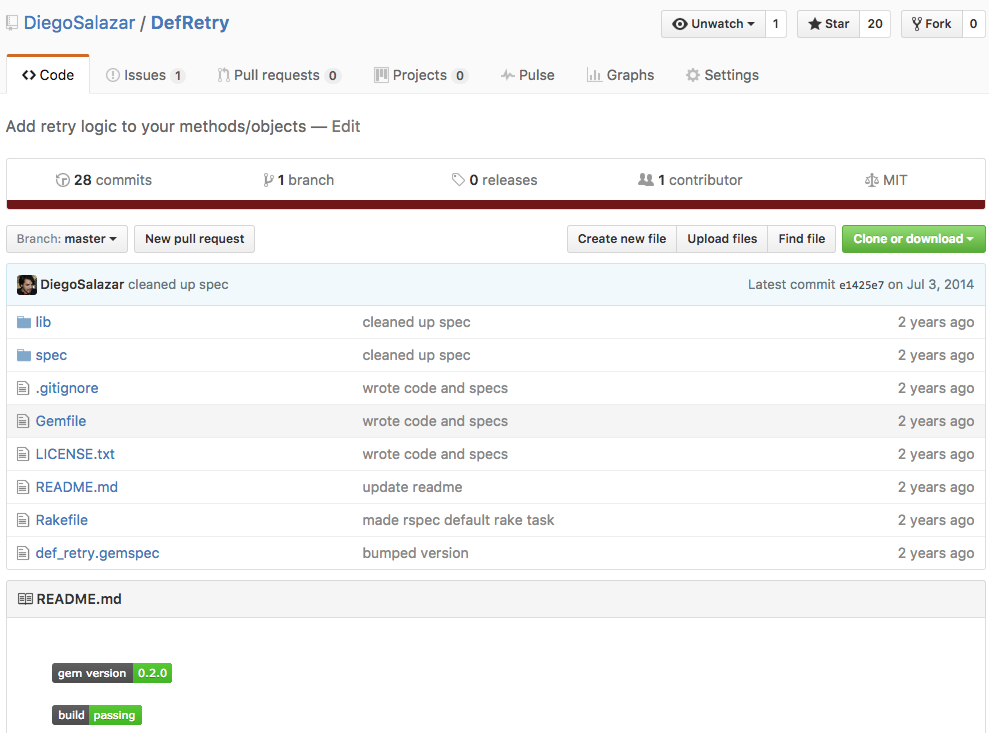
Task: Click the gem version 0.2.0 badge
Action: [112, 673]
